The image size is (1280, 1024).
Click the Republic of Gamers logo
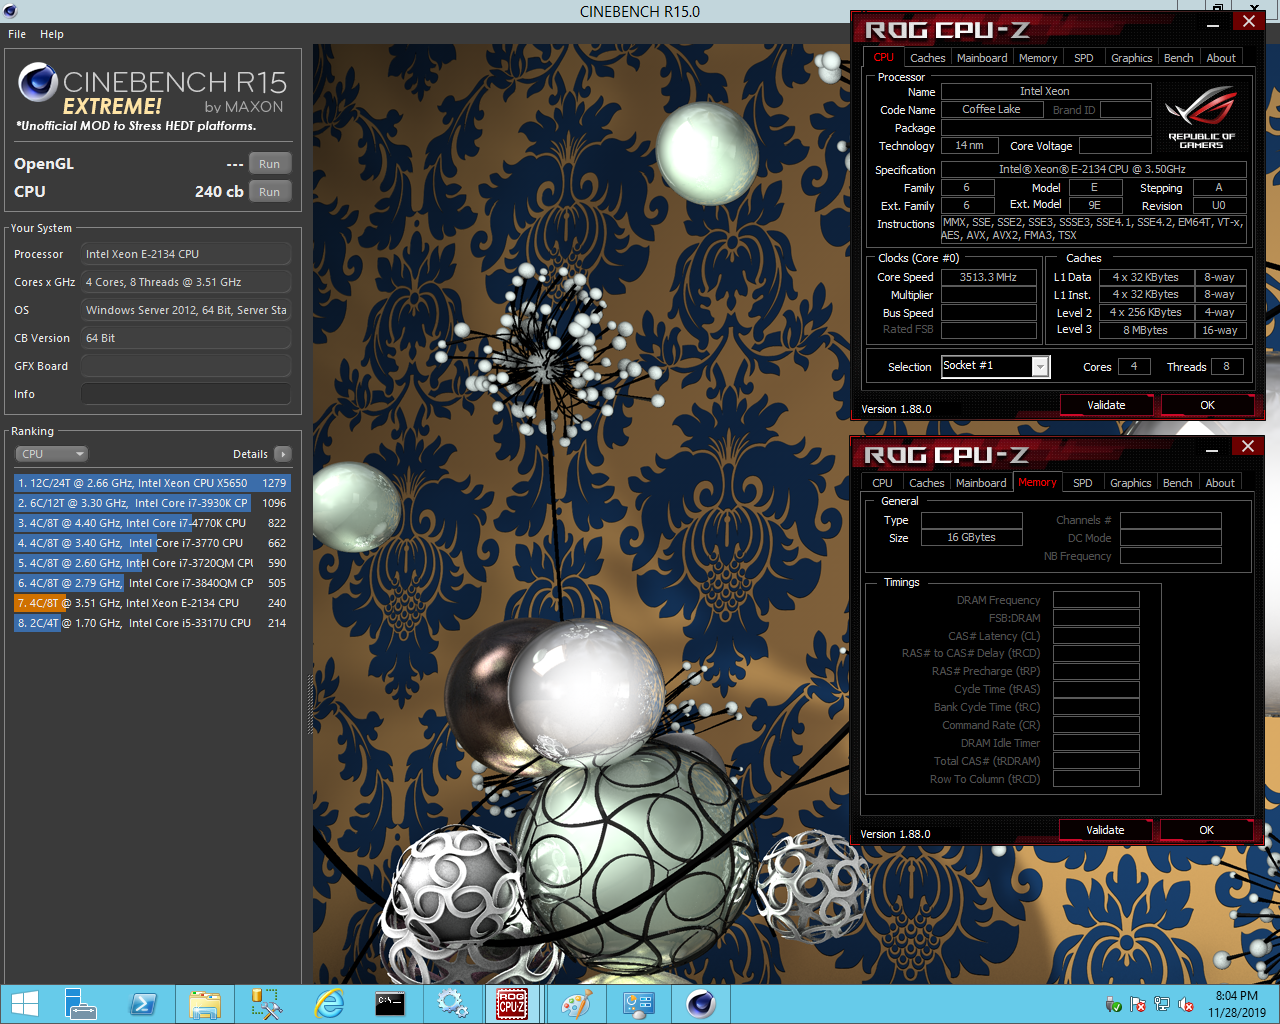[1201, 118]
